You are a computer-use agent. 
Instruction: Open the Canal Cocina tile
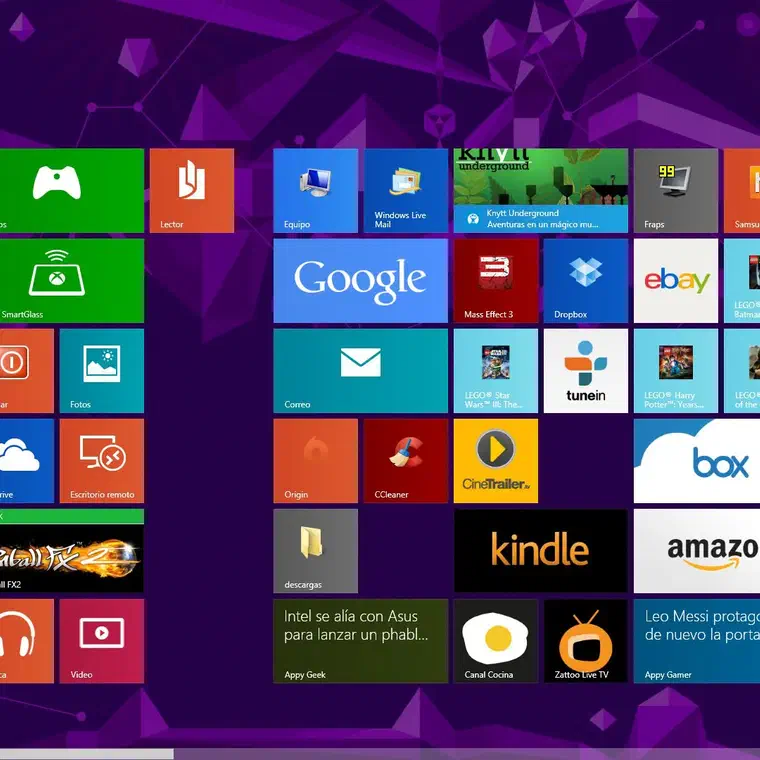click(496, 641)
